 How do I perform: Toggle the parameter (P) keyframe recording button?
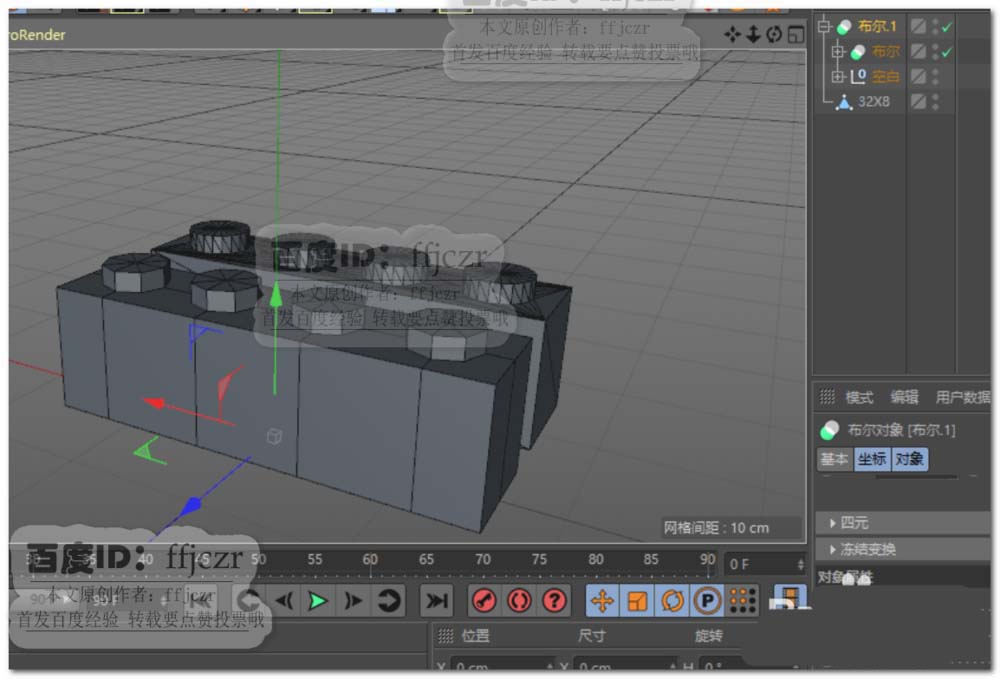707,601
